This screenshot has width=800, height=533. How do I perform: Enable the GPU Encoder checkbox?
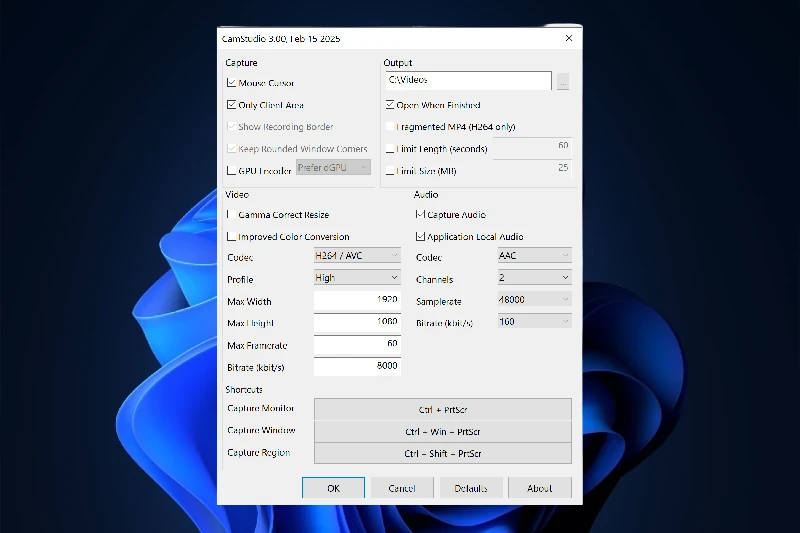[x=231, y=170]
